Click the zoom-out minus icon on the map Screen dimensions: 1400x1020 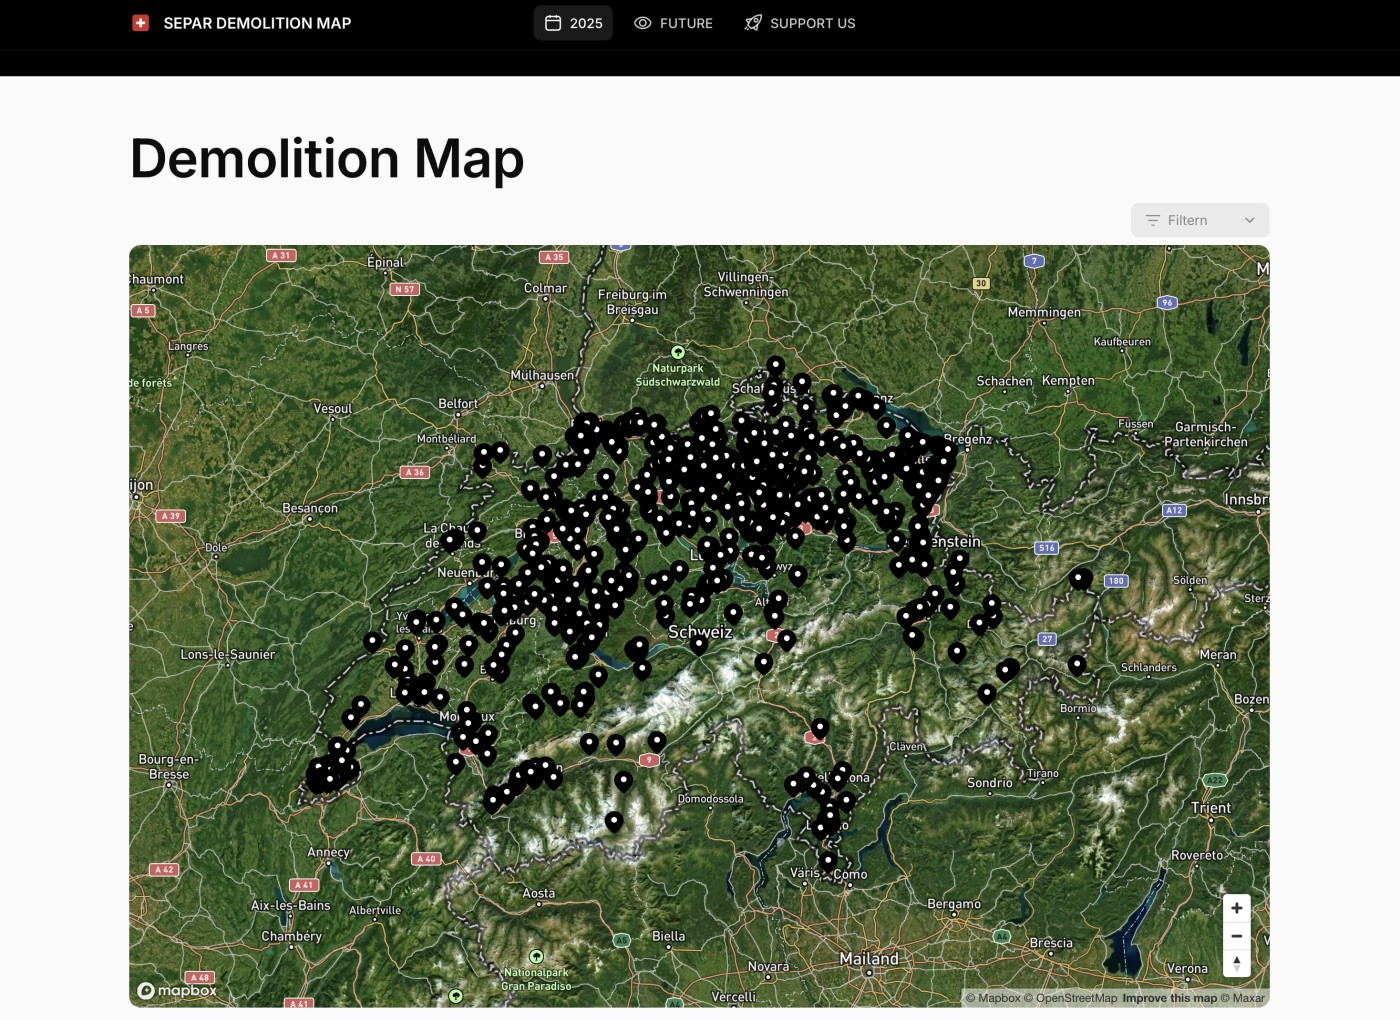tap(1237, 936)
